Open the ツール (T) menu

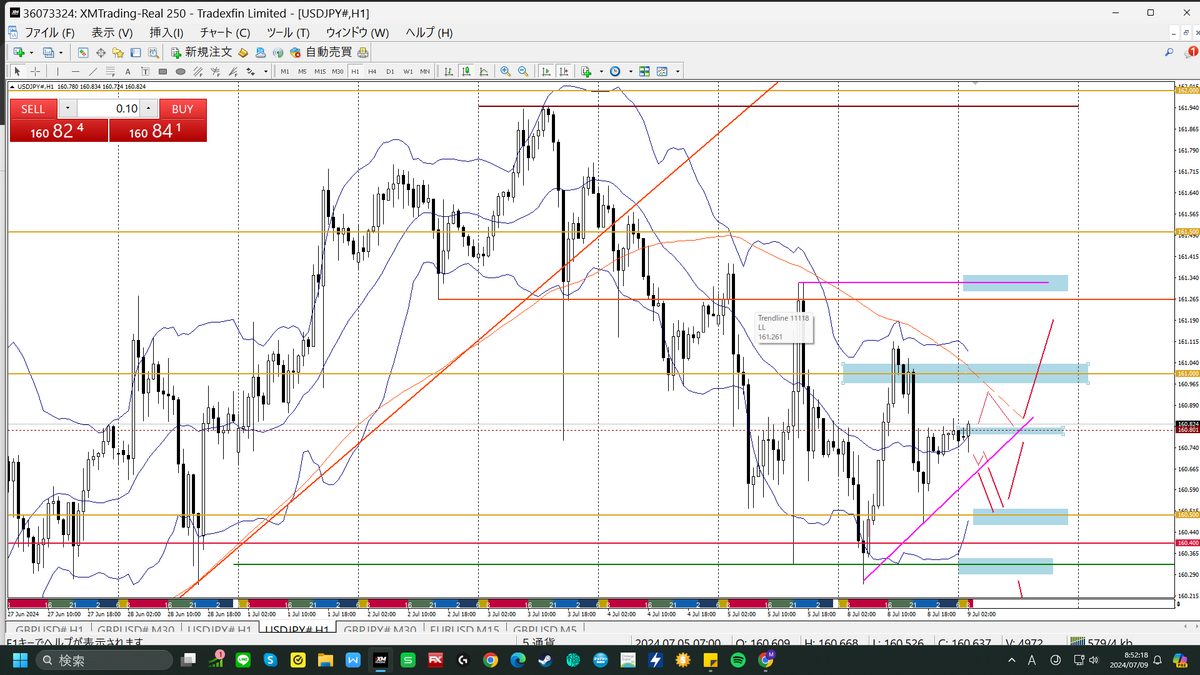coord(288,32)
